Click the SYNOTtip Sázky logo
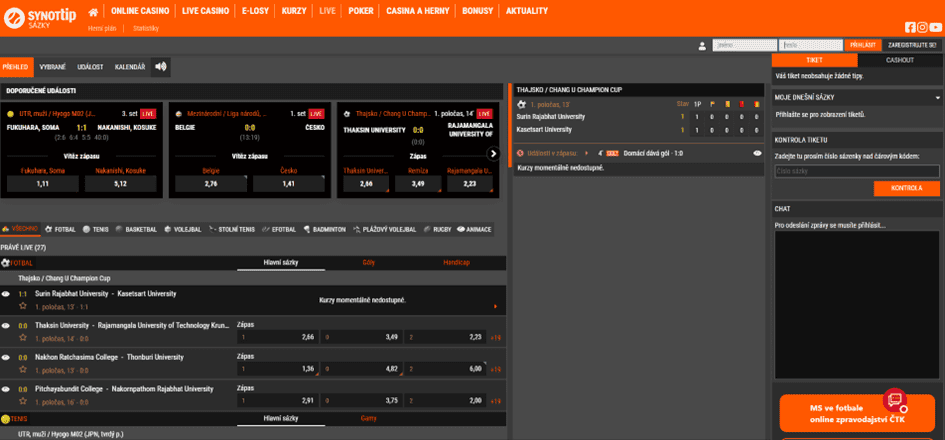The width and height of the screenshot is (945, 440). (x=40, y=18)
